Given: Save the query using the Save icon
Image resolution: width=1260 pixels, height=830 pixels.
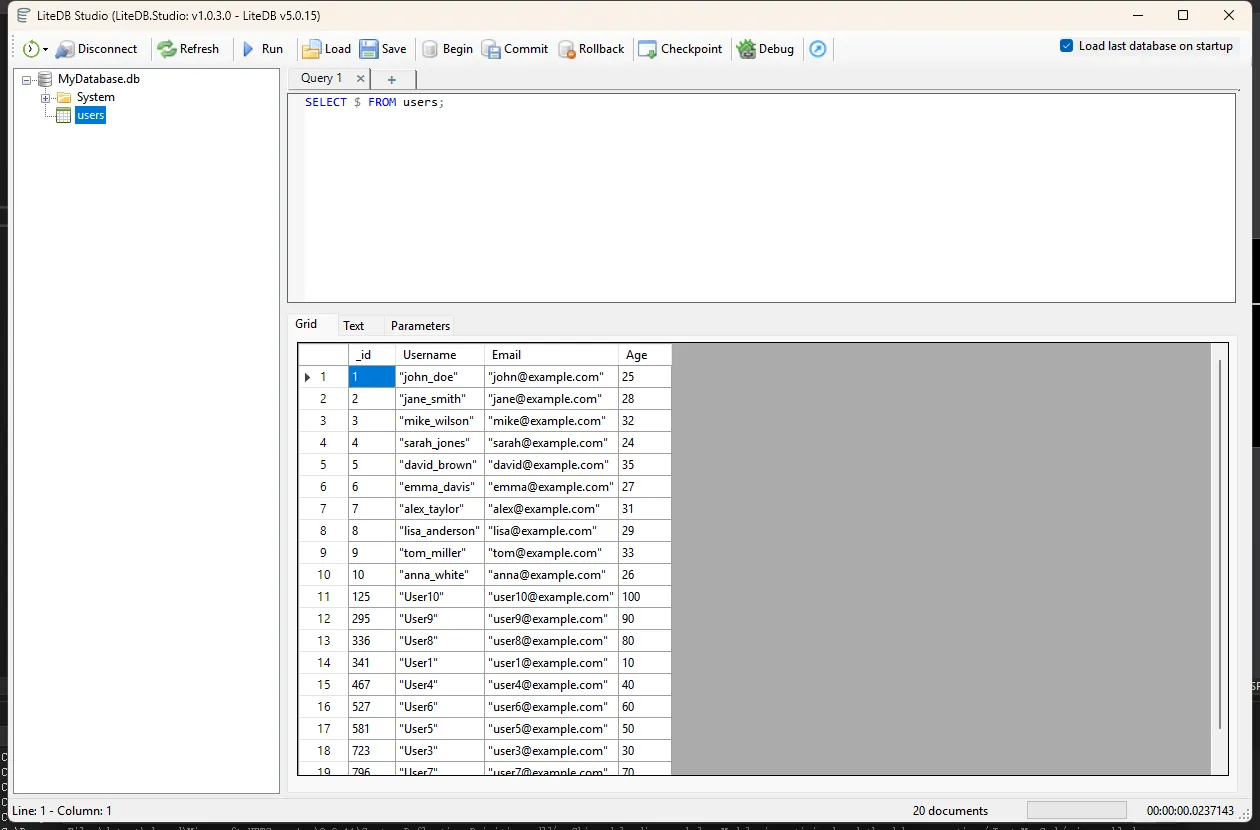Looking at the screenshot, I should pyautogui.click(x=369, y=49).
